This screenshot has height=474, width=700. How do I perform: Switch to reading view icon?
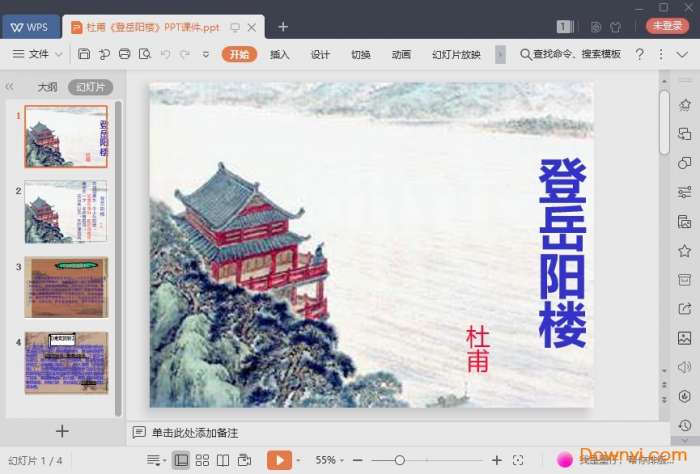[223, 460]
